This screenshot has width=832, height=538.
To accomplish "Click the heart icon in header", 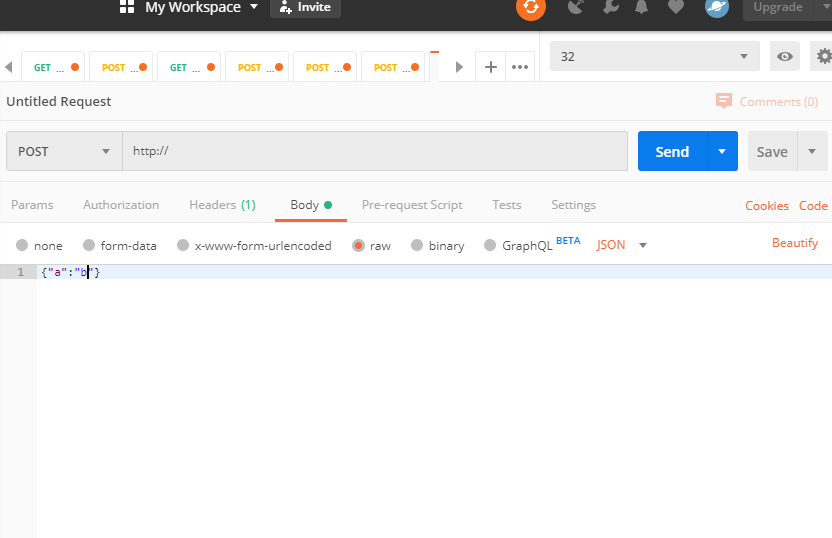I will [675, 7].
